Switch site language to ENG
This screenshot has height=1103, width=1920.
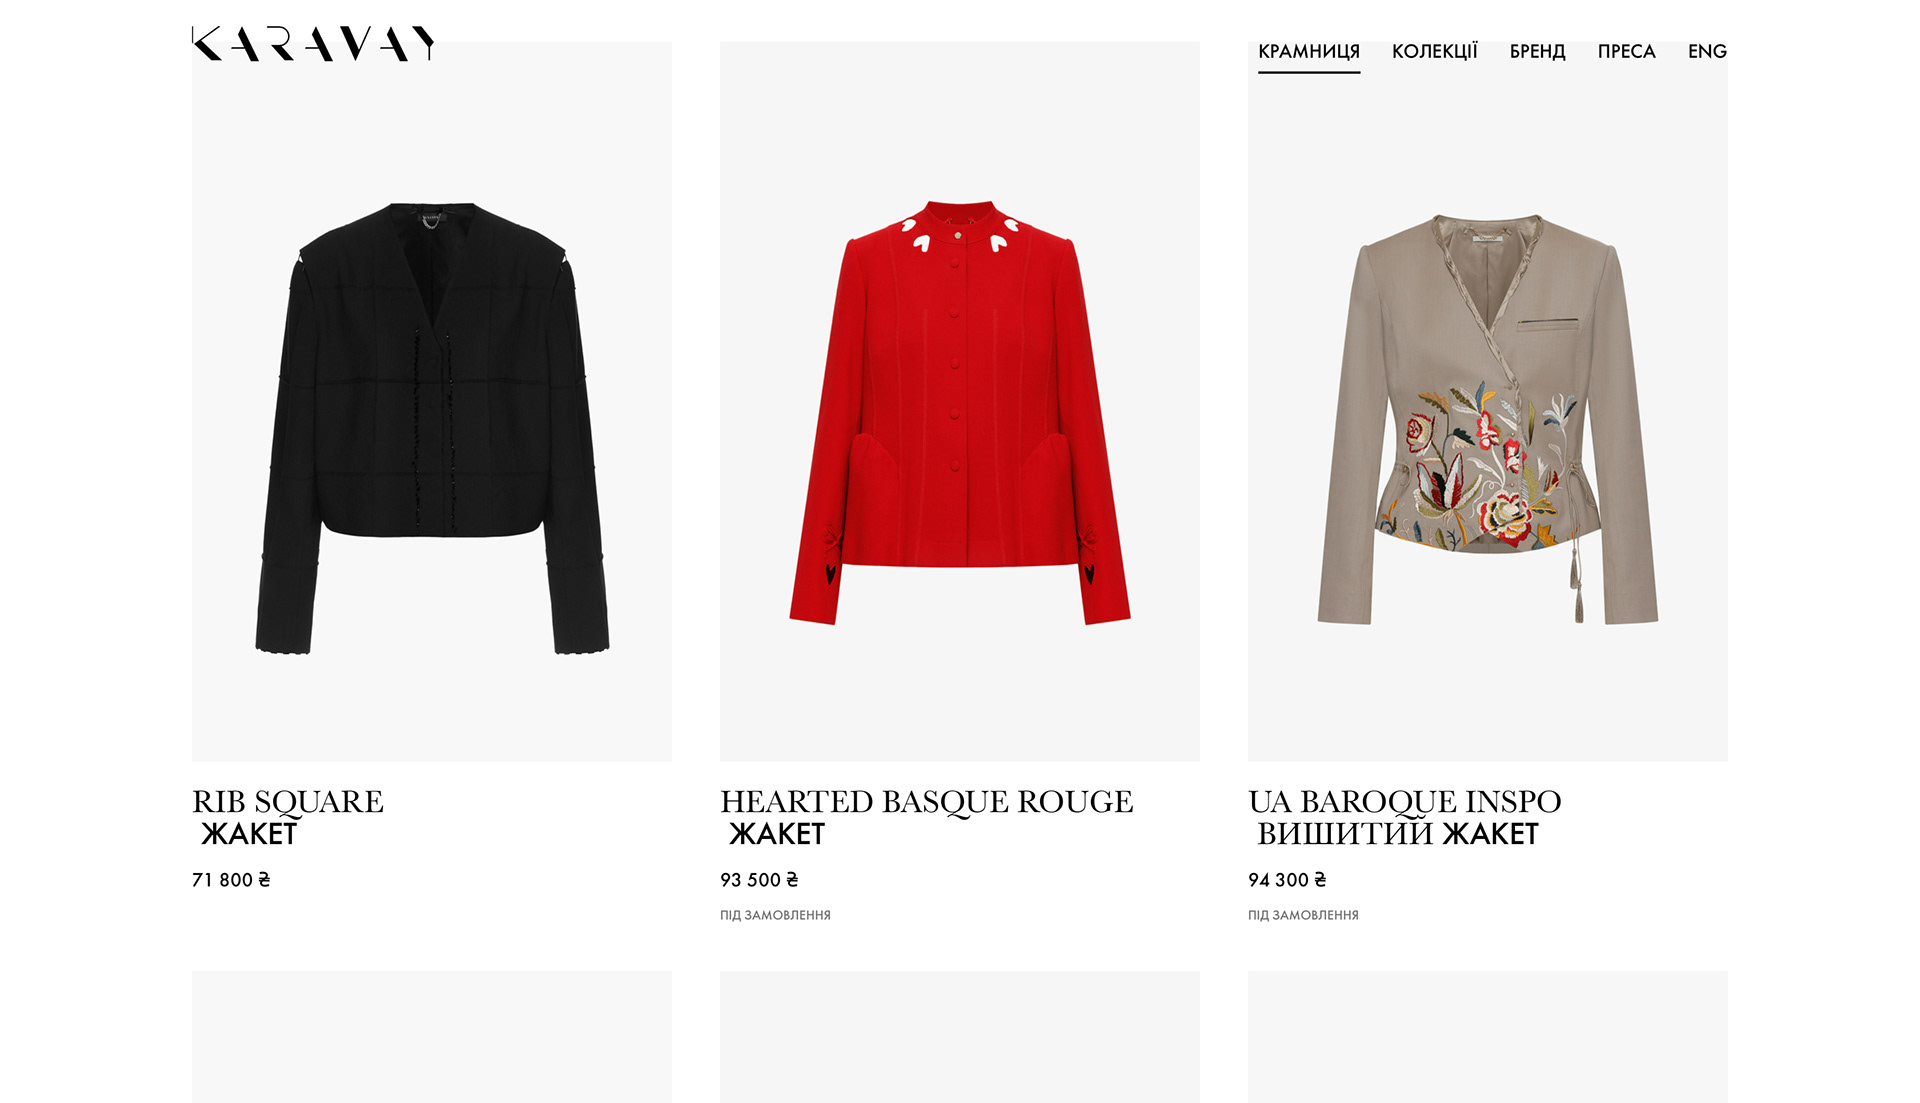(1707, 51)
